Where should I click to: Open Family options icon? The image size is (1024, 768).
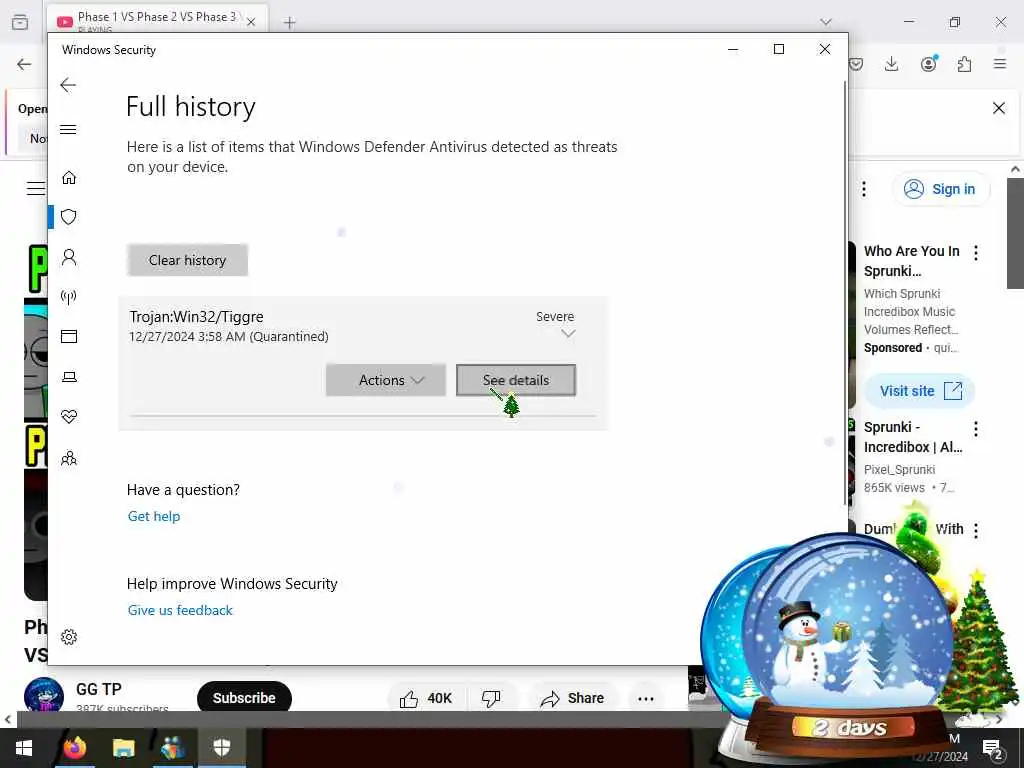coord(69,458)
